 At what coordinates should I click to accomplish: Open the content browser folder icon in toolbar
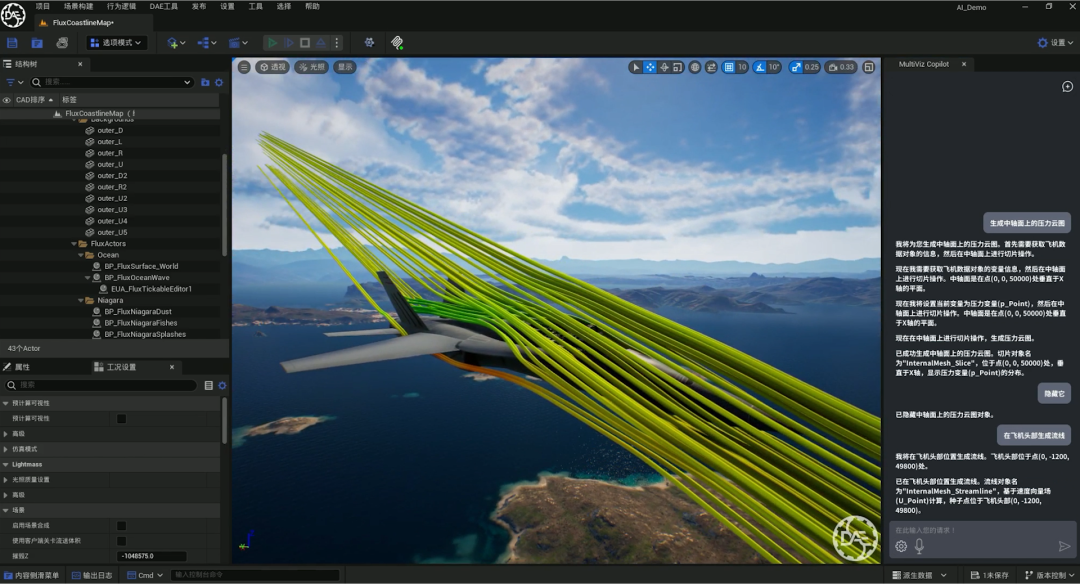pos(37,43)
